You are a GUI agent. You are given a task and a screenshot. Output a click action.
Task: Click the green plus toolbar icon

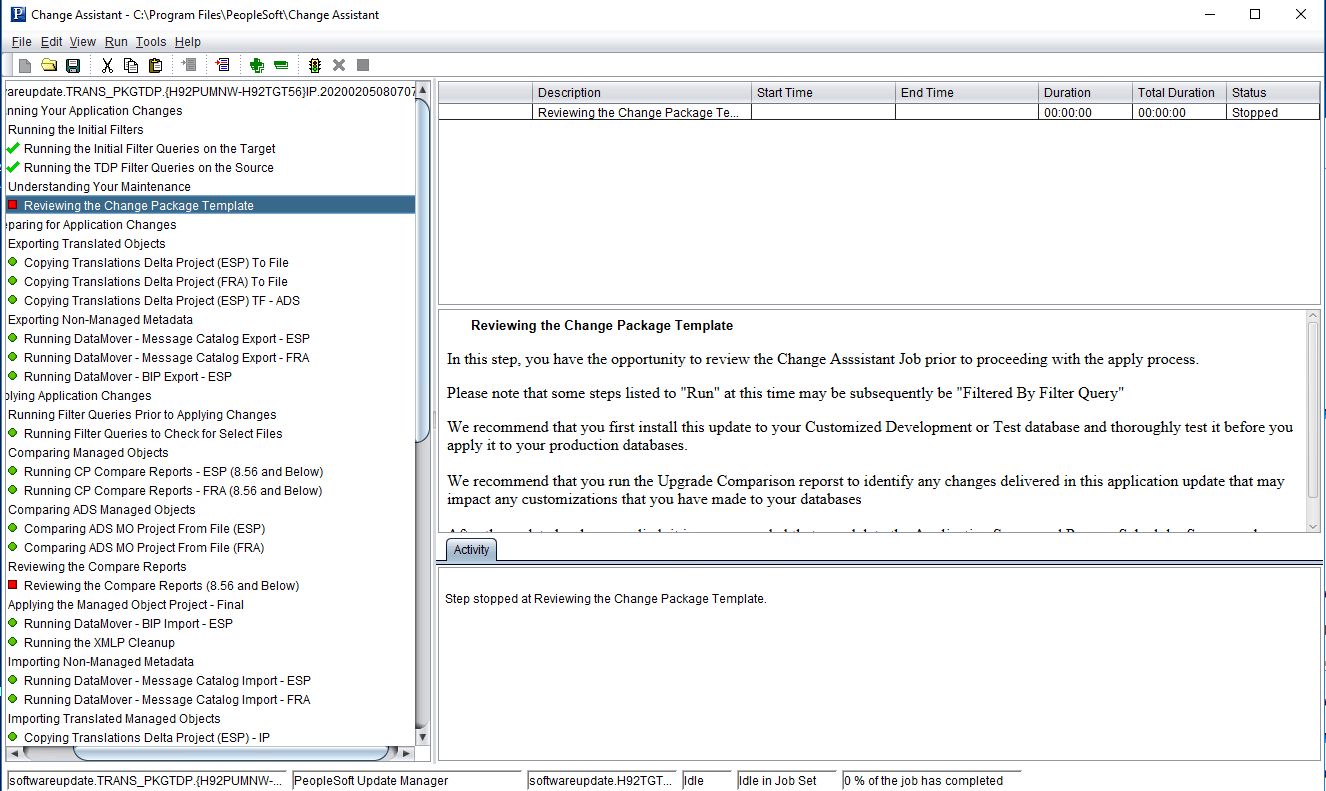[x=256, y=64]
